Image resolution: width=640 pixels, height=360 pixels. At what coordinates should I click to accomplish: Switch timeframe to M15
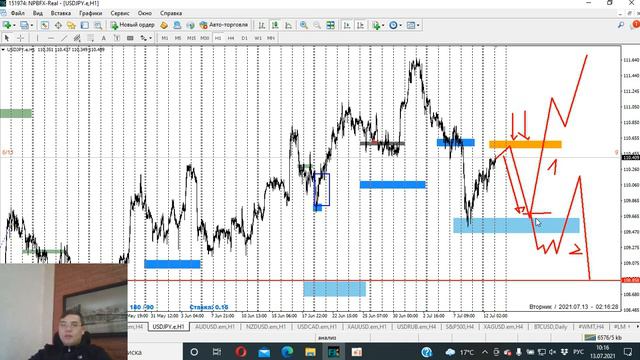point(191,38)
